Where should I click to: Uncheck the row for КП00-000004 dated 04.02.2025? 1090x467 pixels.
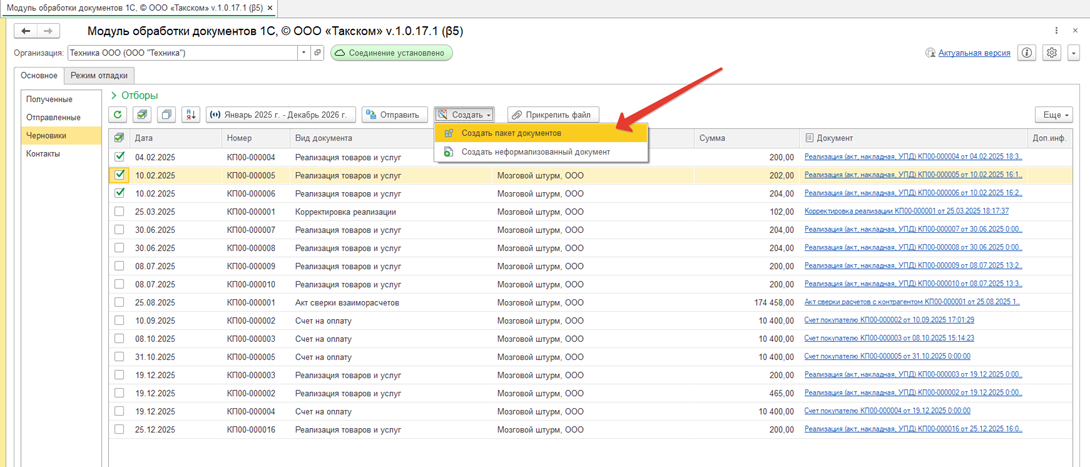(119, 157)
